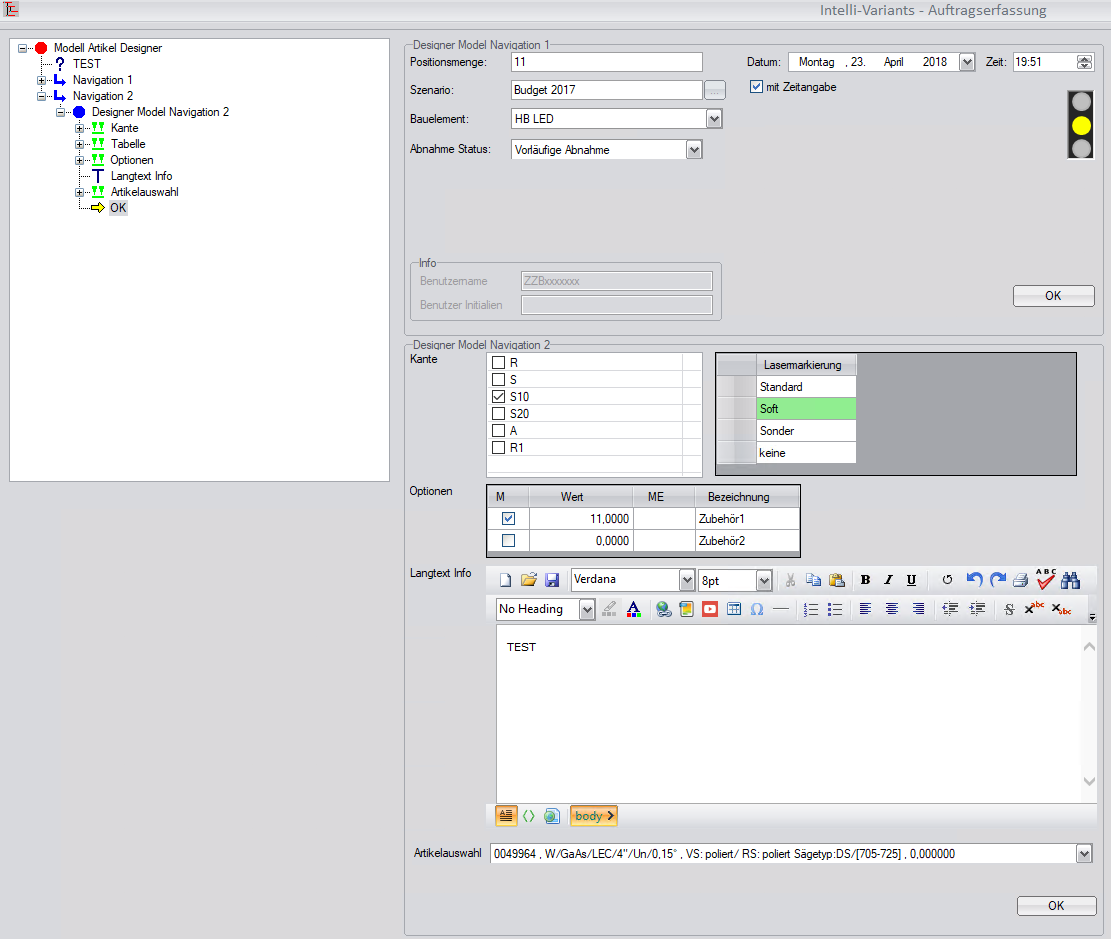Check the Zubehör2 M checkbox
Image resolution: width=1111 pixels, height=939 pixels.
pyautogui.click(x=508, y=541)
